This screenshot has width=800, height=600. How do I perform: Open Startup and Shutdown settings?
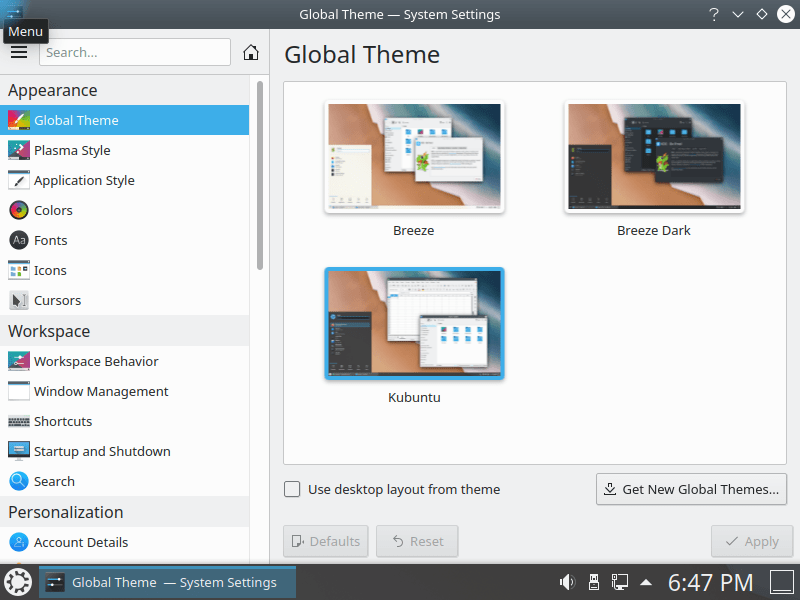click(124, 452)
